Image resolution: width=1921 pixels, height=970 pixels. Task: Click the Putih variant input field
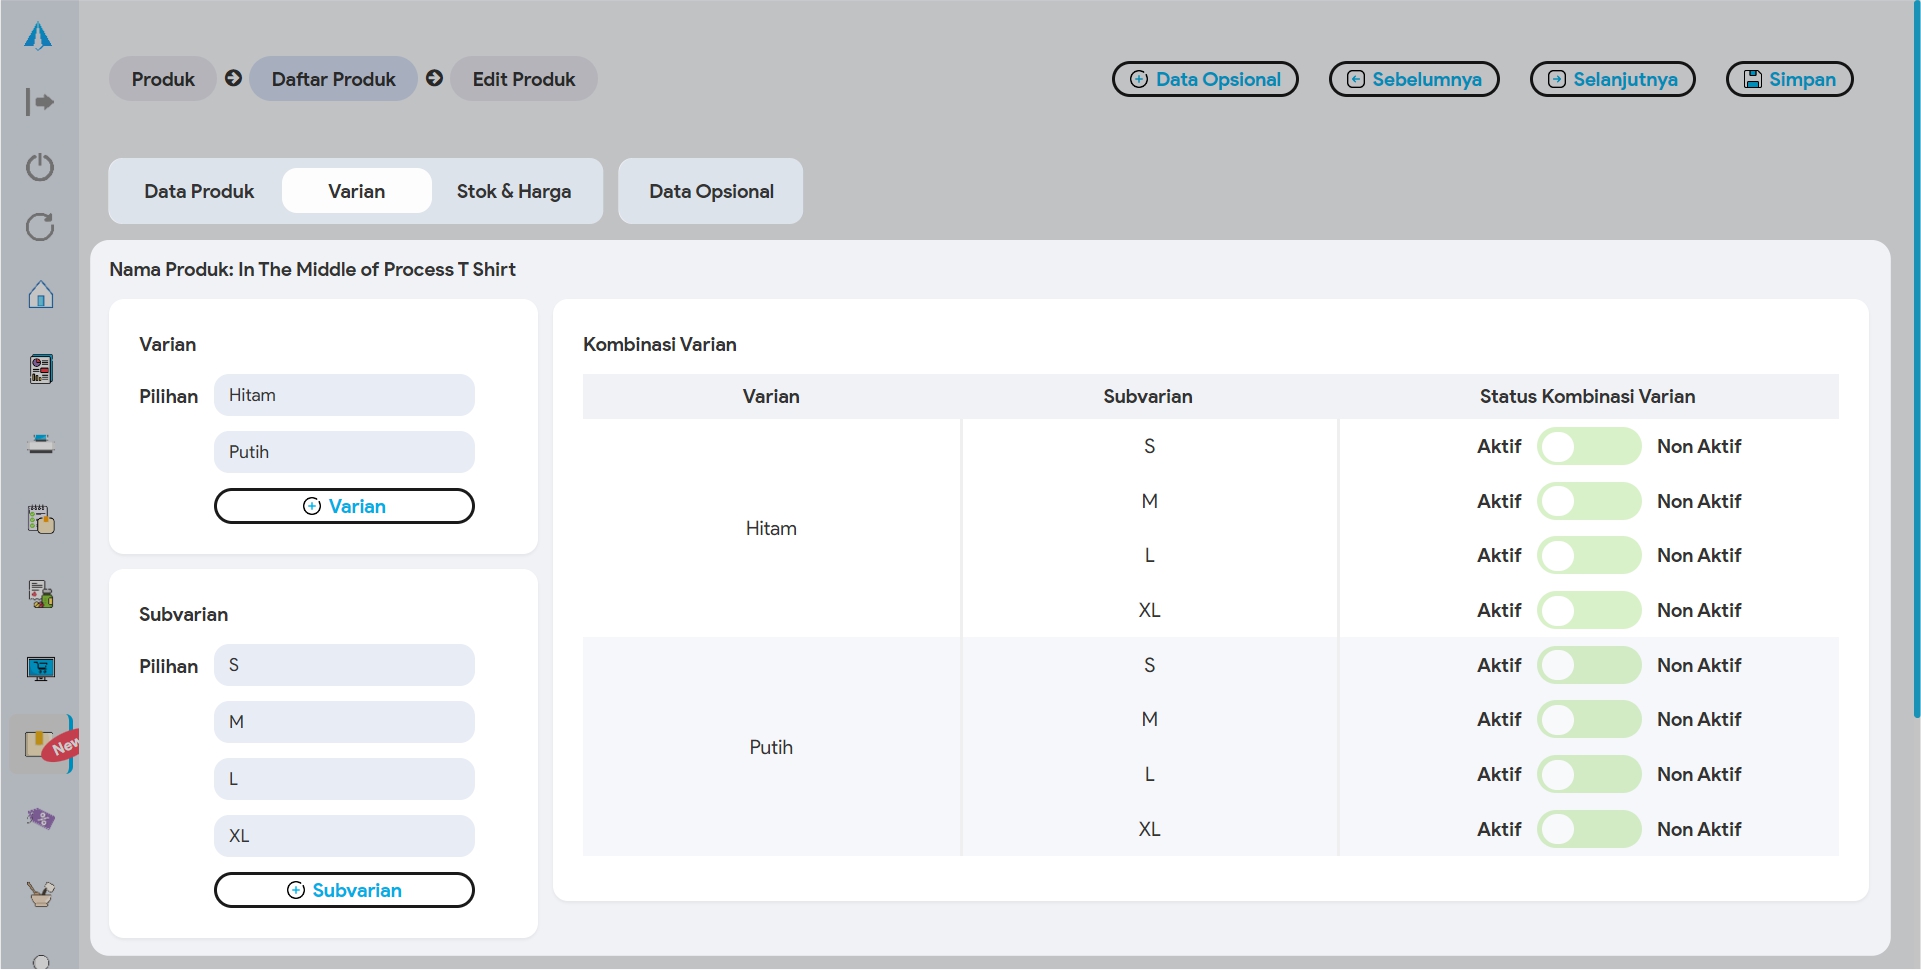tap(344, 452)
